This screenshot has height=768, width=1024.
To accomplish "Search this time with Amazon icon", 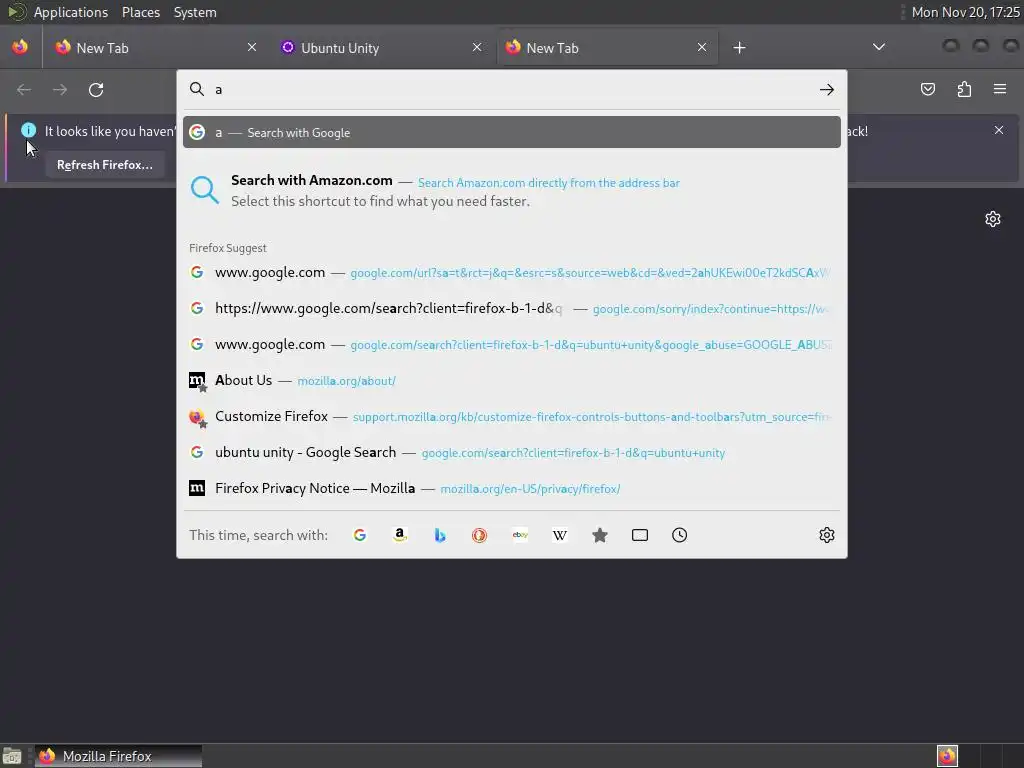I will (400, 535).
